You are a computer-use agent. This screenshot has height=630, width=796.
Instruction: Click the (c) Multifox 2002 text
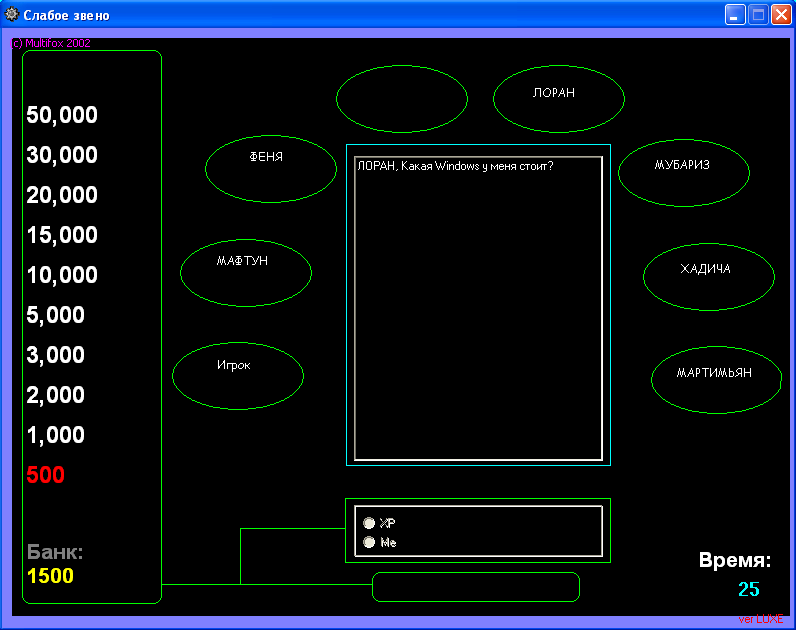pyautogui.click(x=50, y=43)
